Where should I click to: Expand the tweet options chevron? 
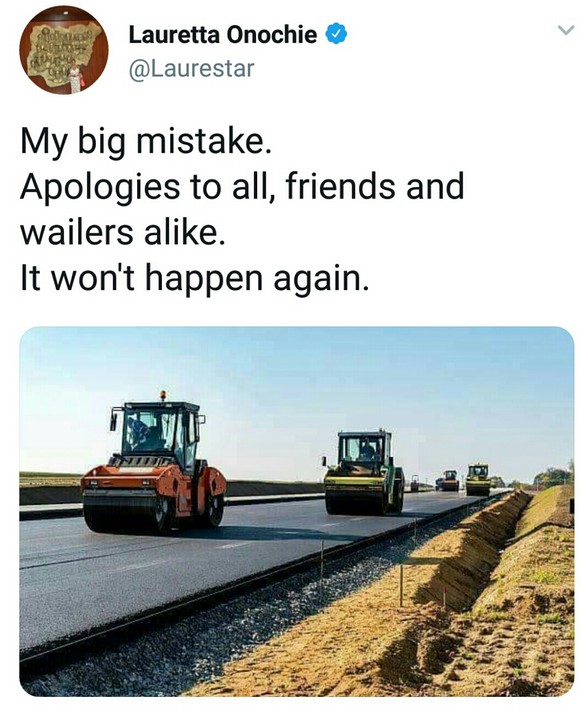click(x=565, y=31)
